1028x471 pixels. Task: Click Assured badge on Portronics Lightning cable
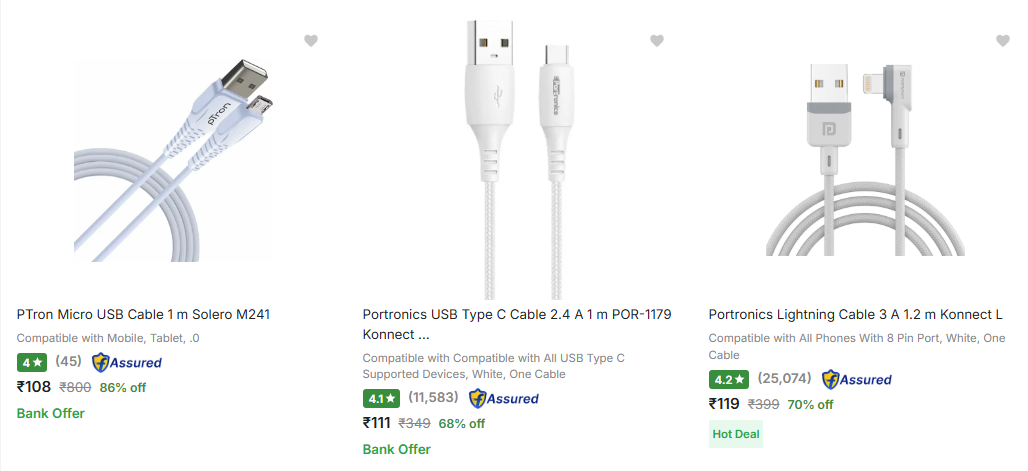click(x=857, y=380)
